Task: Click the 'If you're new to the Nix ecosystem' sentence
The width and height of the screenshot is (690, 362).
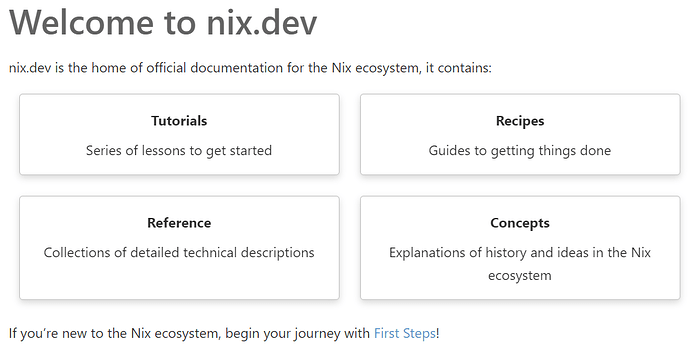Action: click(224, 333)
